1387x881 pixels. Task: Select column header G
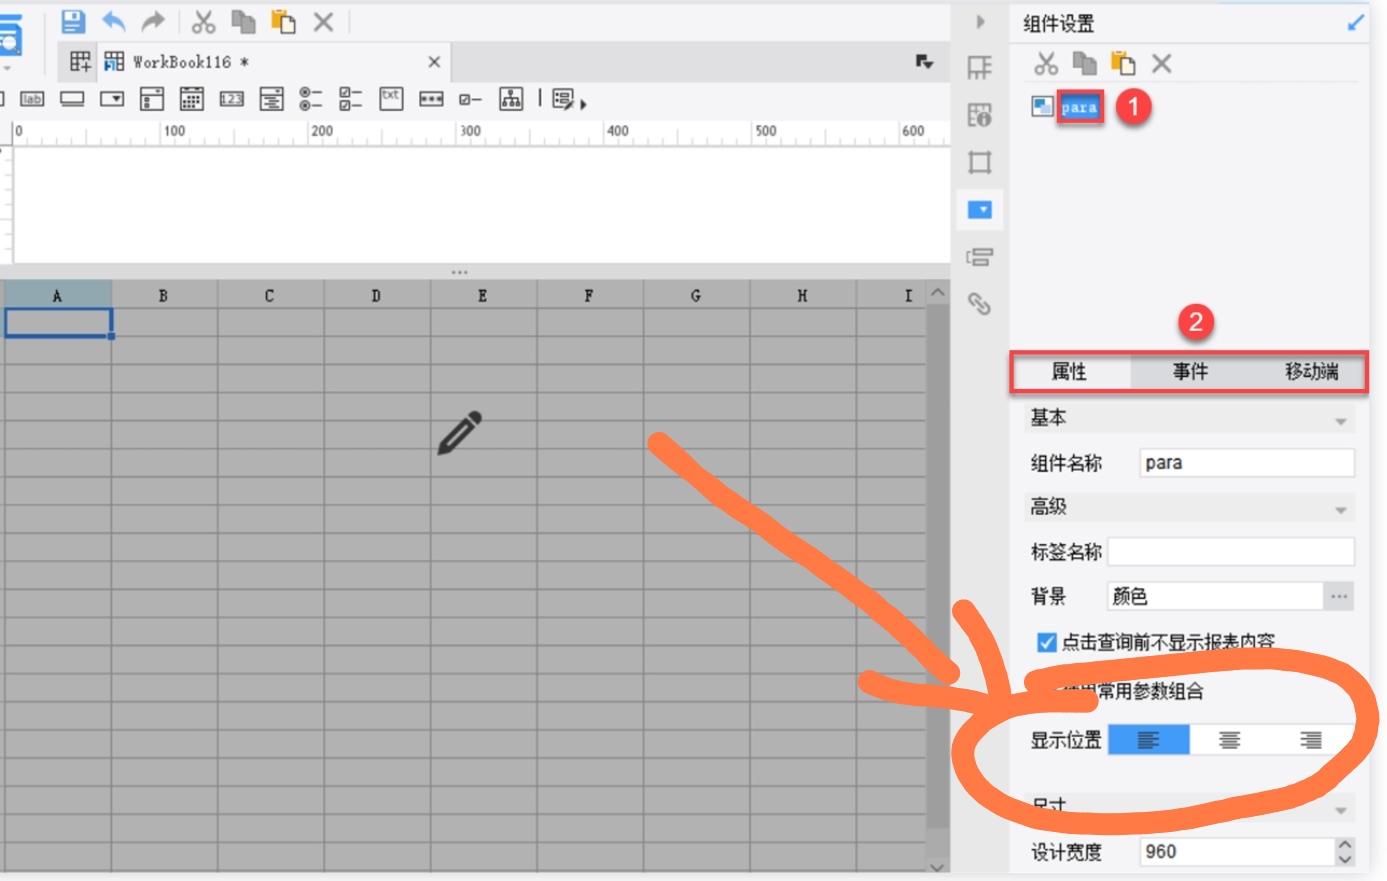point(695,295)
